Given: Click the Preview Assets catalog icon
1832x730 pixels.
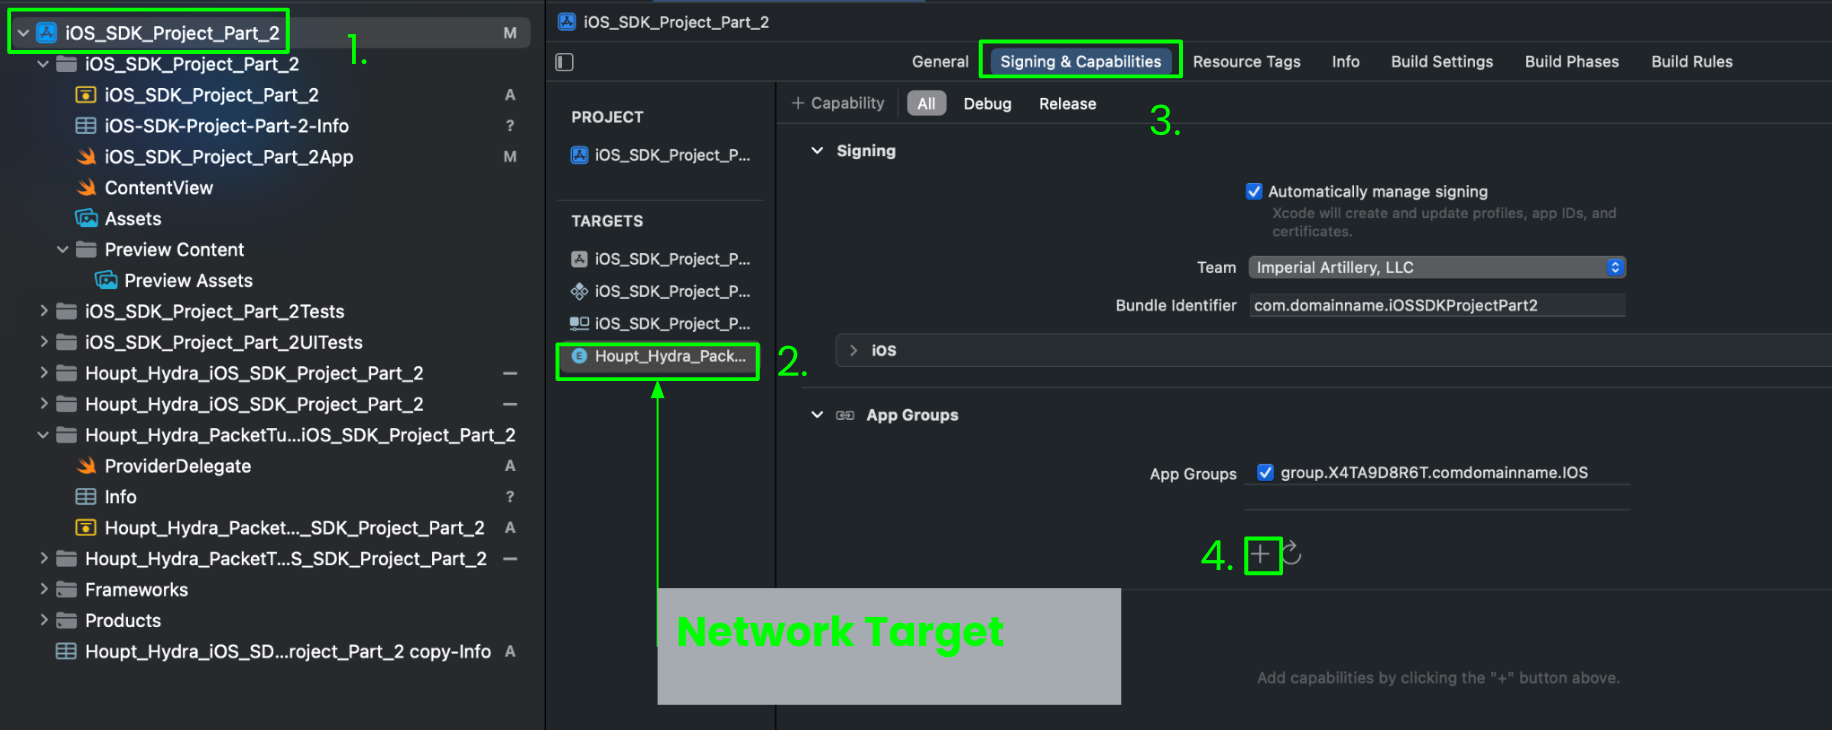Looking at the screenshot, I should point(106,281).
